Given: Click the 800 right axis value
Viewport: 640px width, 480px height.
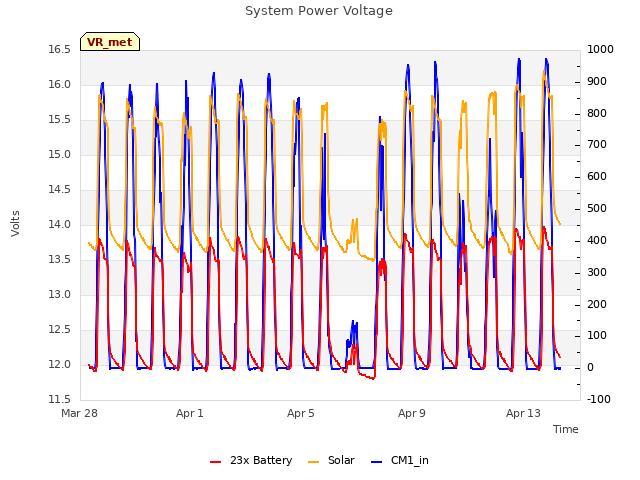Looking at the screenshot, I should pos(597,113).
